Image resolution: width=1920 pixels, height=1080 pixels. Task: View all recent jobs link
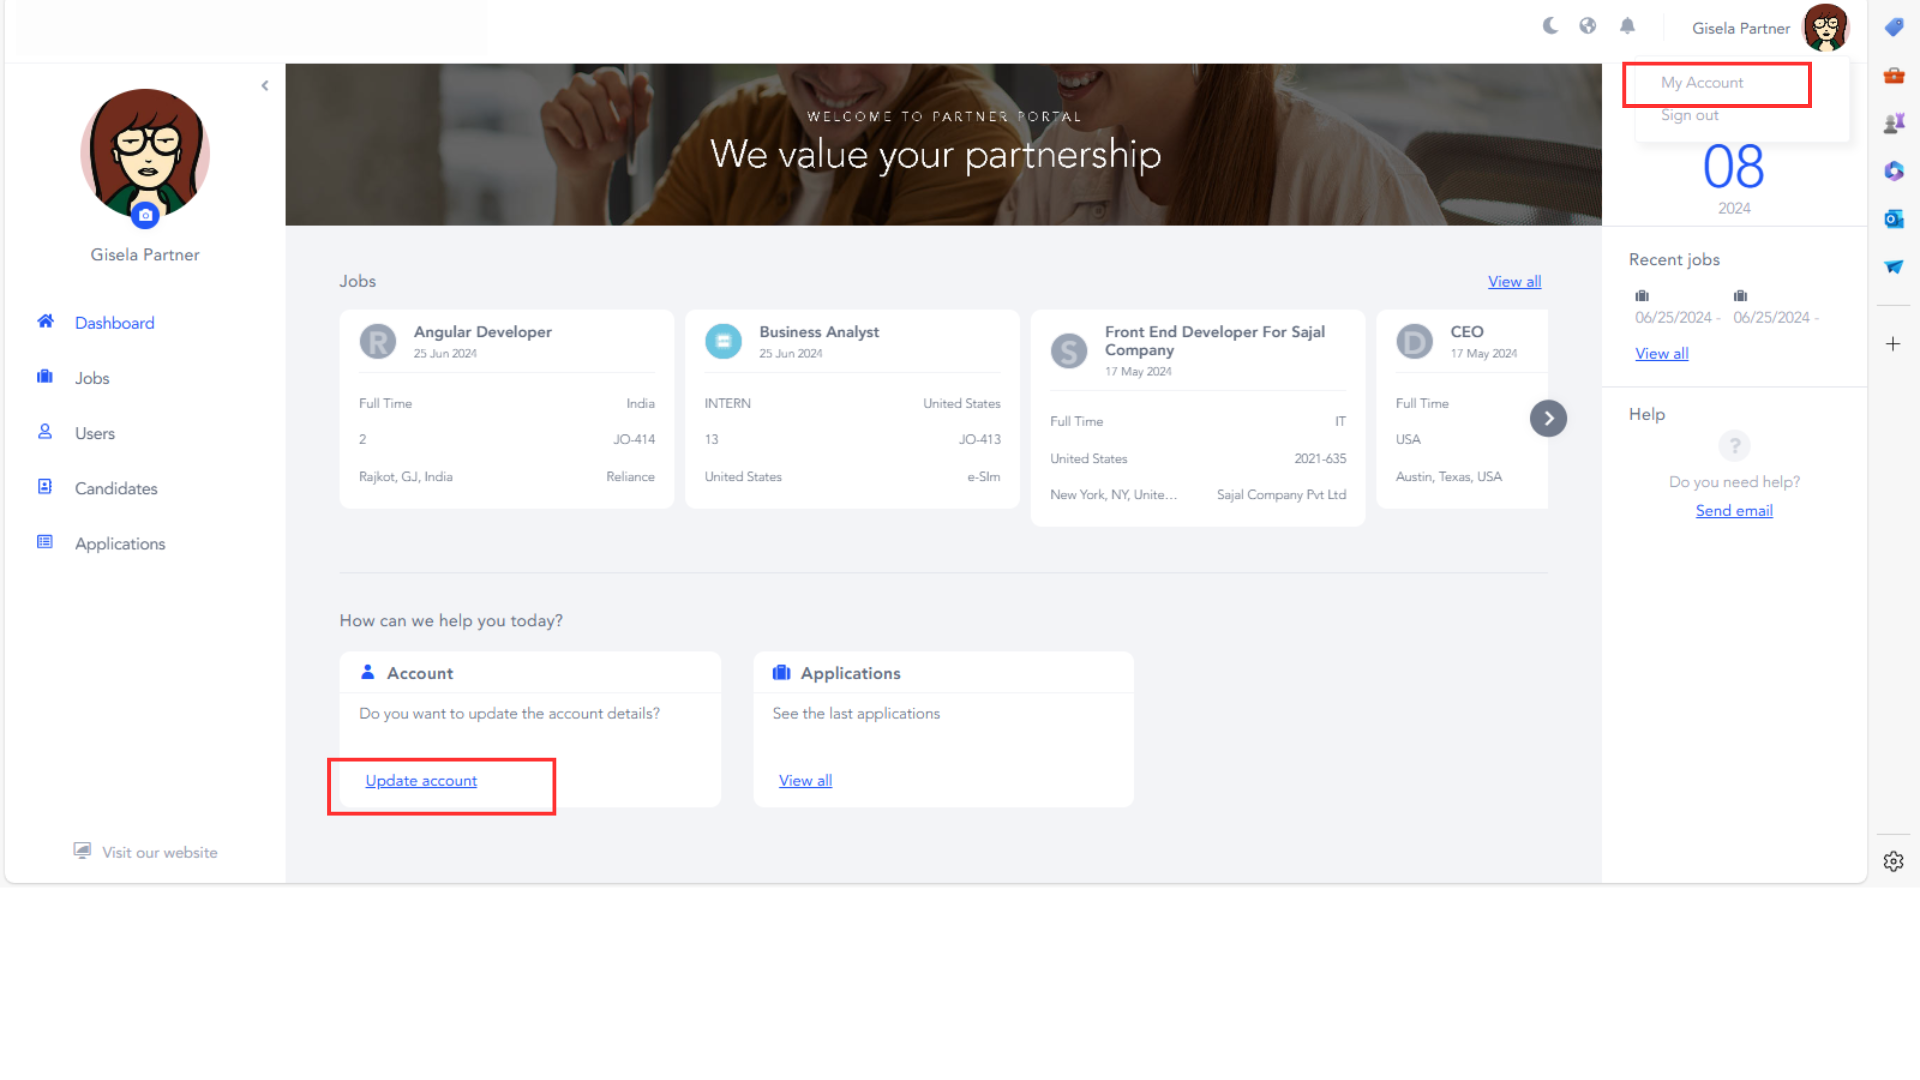click(x=1662, y=354)
